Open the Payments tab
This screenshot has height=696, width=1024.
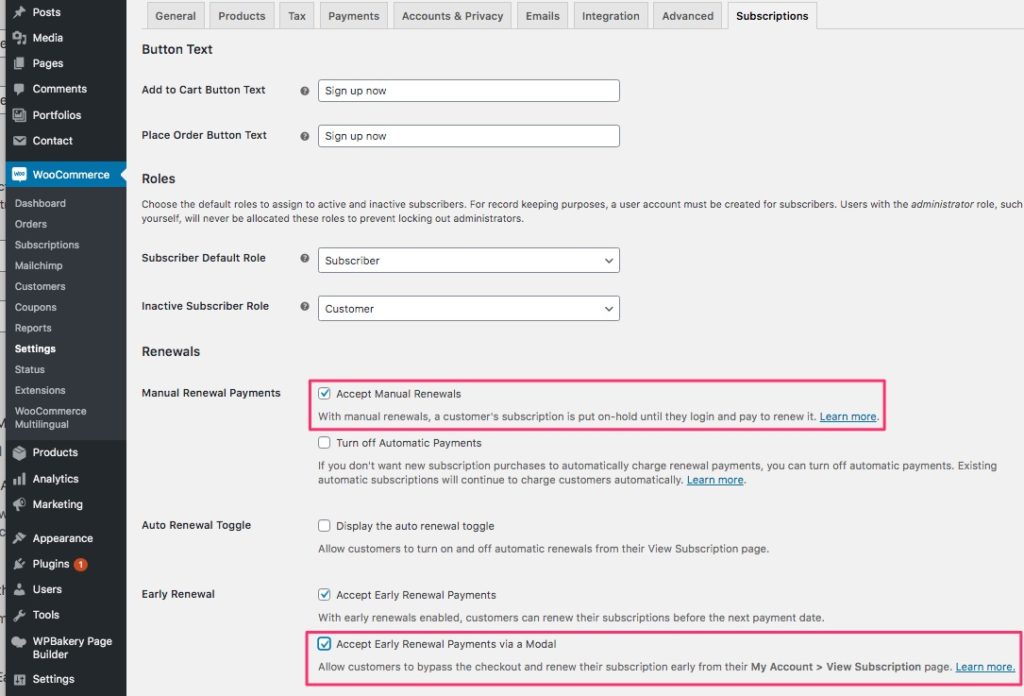point(354,16)
